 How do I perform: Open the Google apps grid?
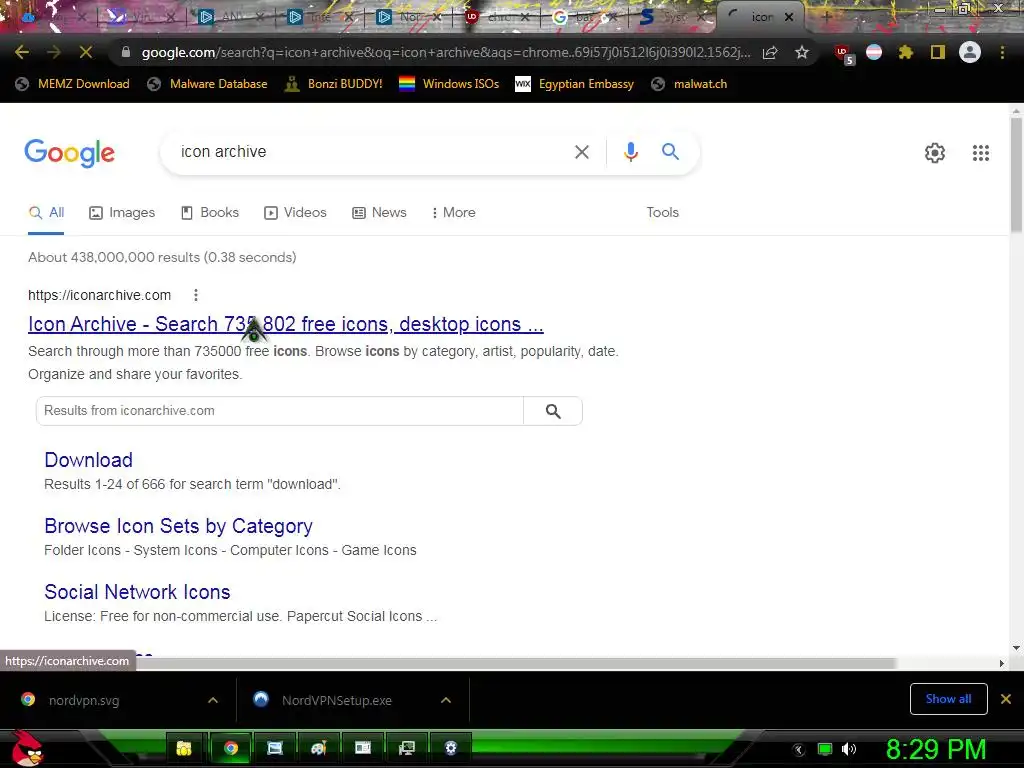click(980, 153)
